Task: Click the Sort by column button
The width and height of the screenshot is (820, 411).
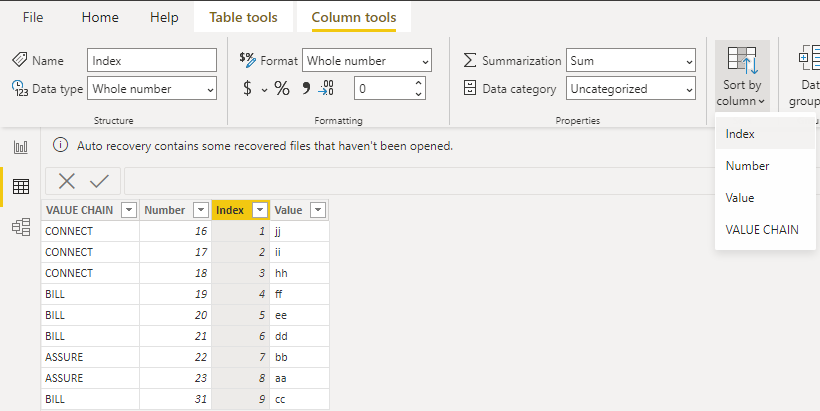Action: point(742,76)
